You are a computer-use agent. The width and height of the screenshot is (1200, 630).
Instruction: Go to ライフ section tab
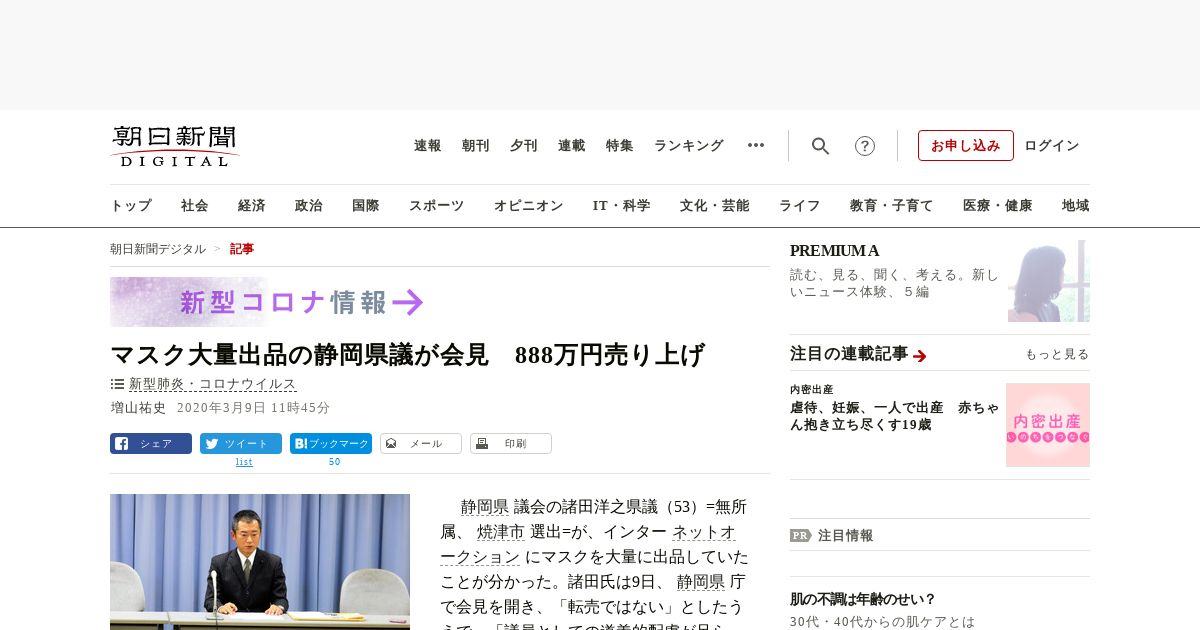(800, 206)
